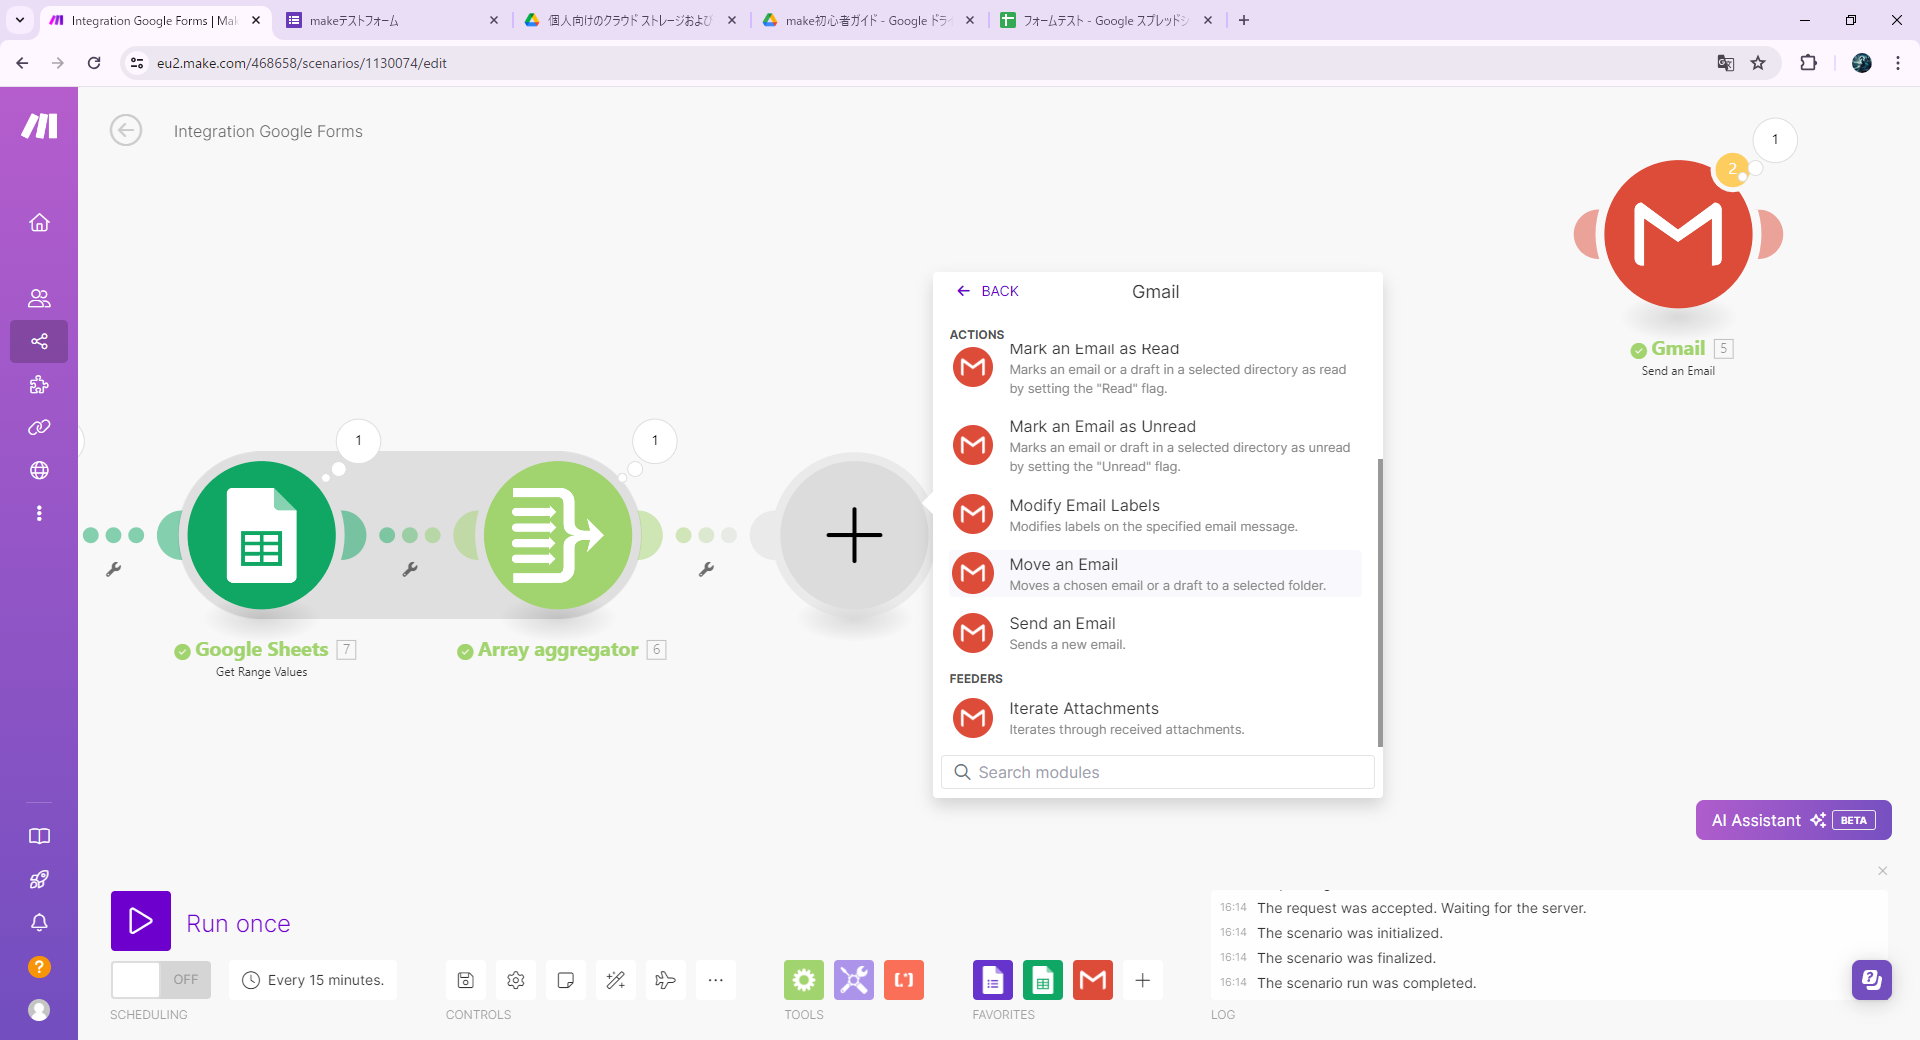Choose Send an Email action
Screen dimensions: 1920x1040
pos(1155,633)
